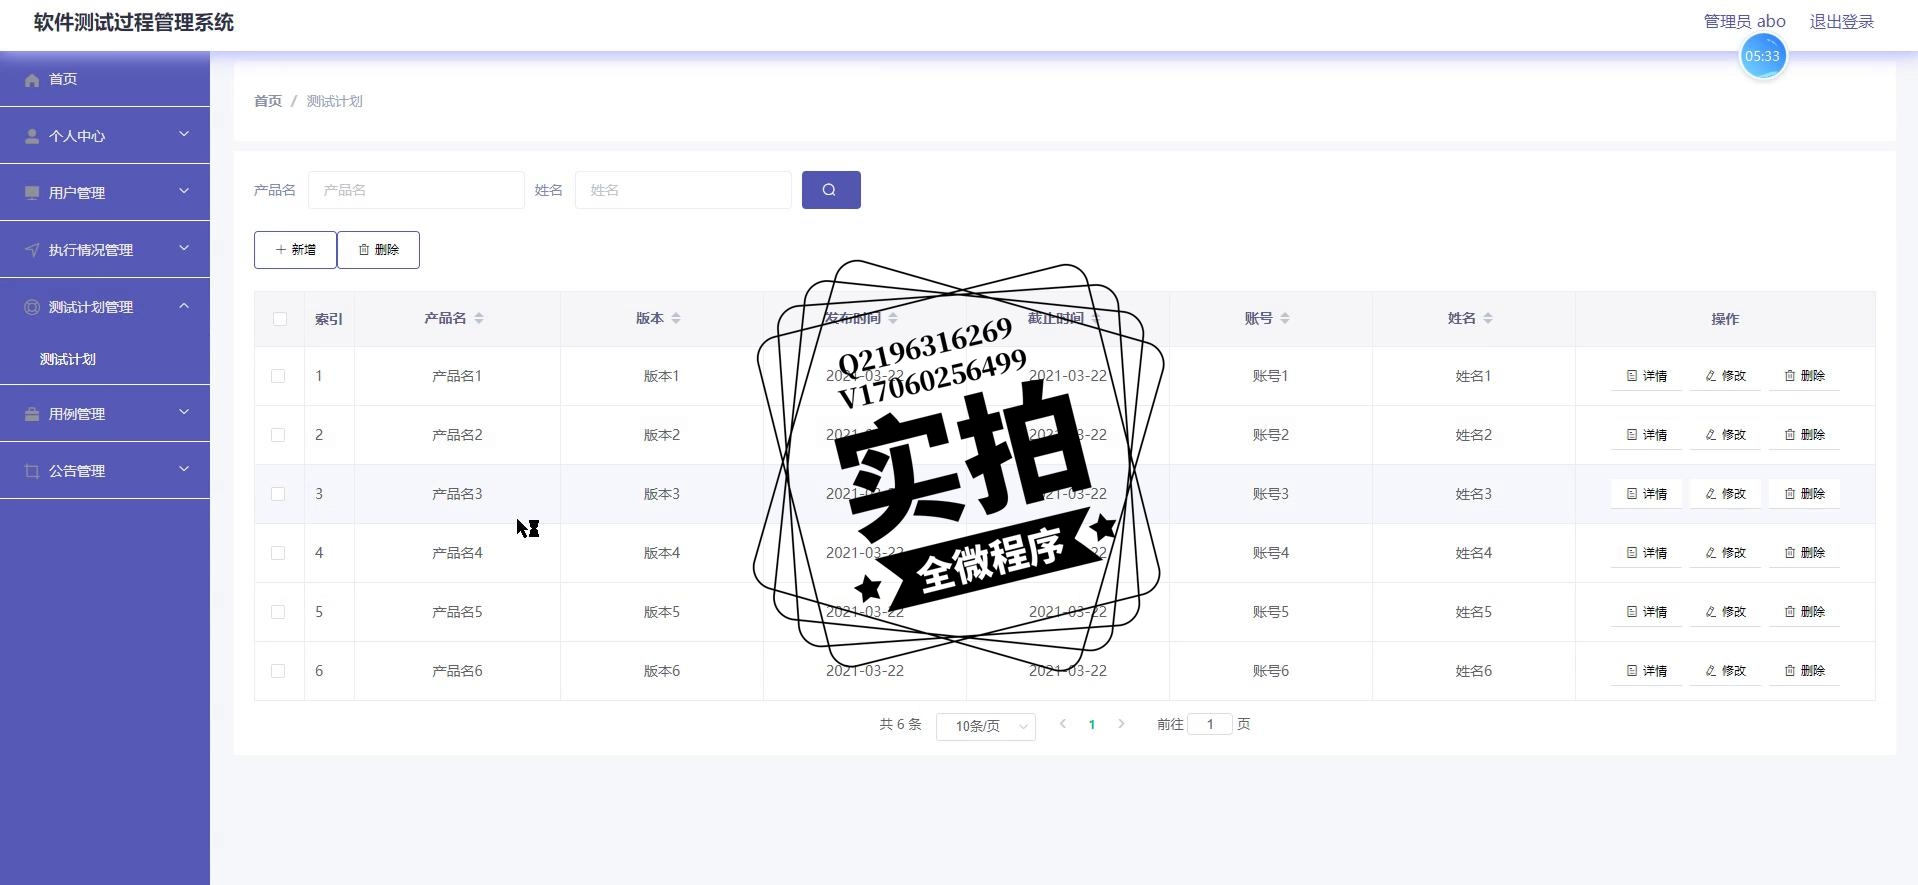Open 执行情况管理 sidebar menu
The image size is (1918, 885).
[x=105, y=250]
